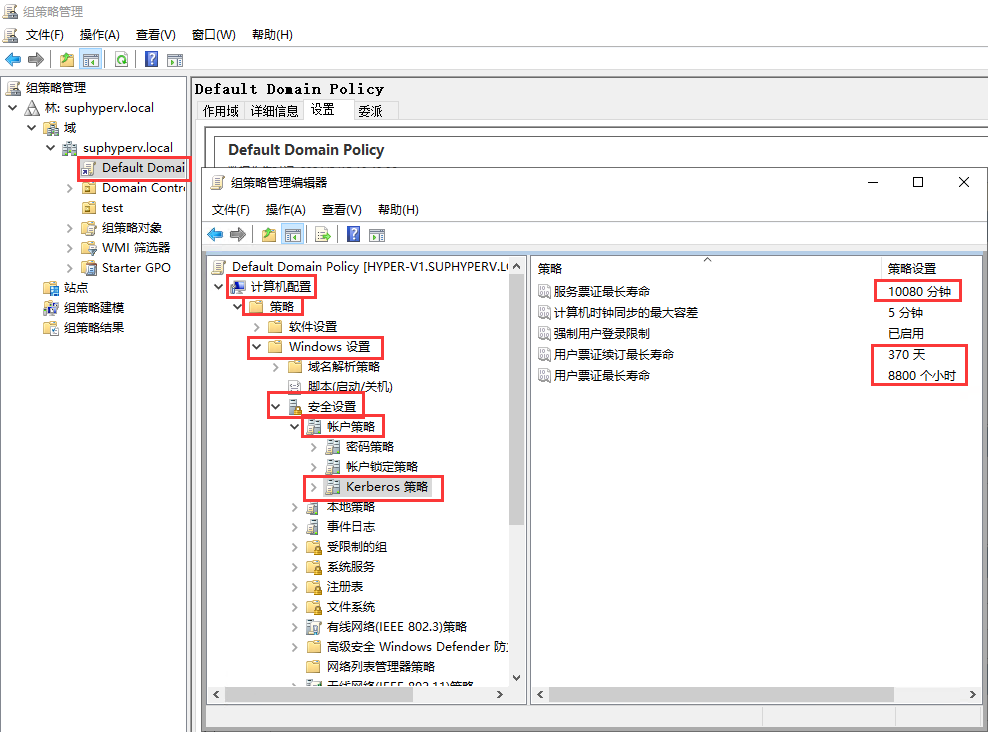Switch to 详细信息 tab
Screen dimensions: 988x732
274,111
